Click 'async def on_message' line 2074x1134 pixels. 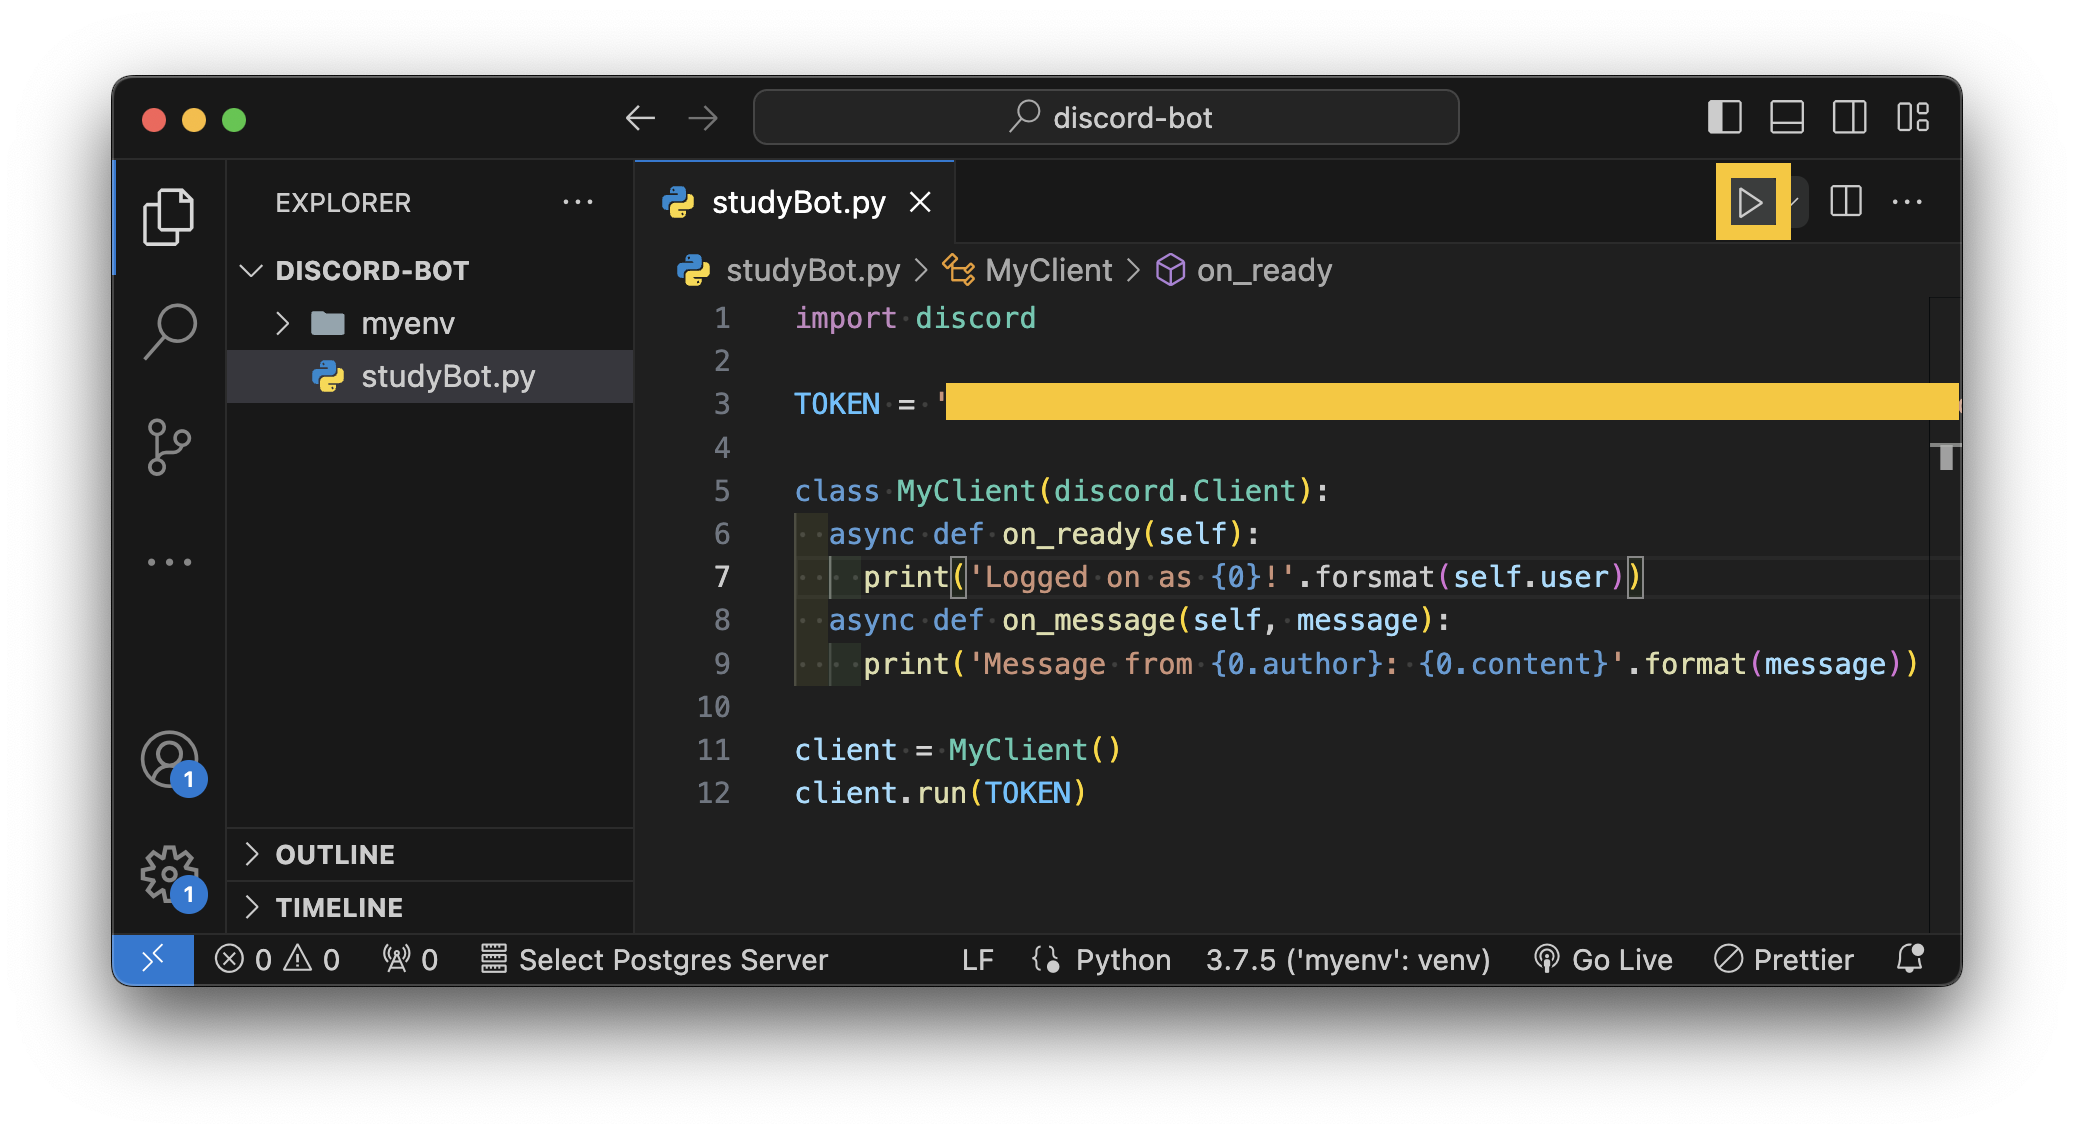point(1139,620)
